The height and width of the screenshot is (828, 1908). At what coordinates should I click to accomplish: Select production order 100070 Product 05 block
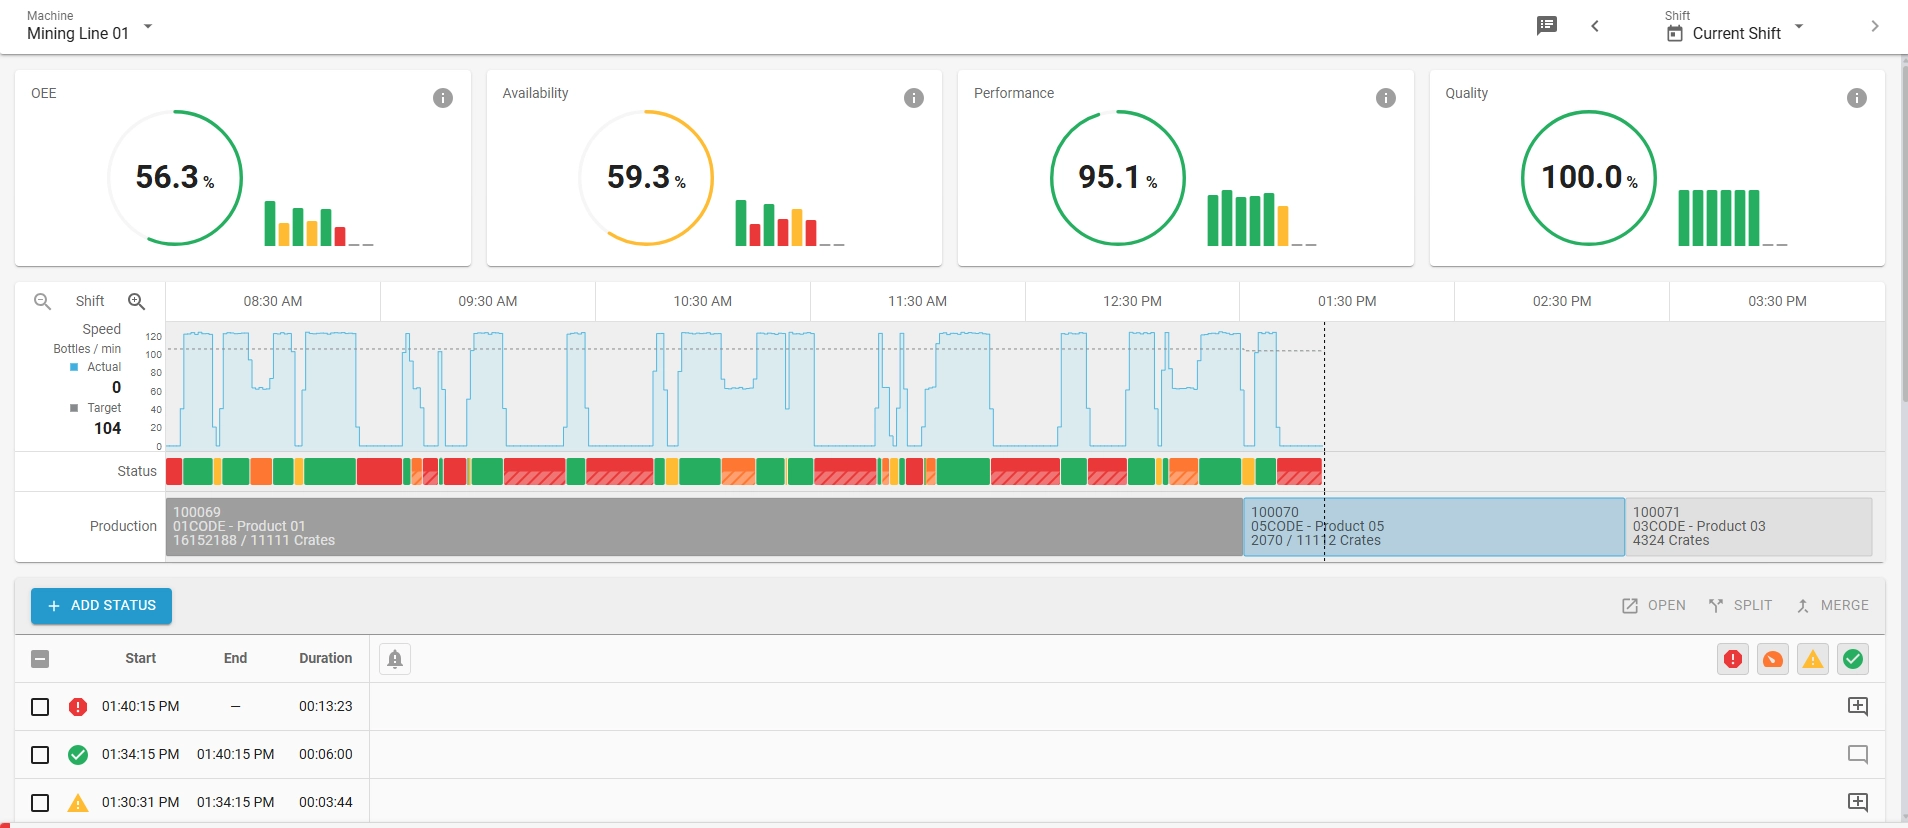click(1433, 527)
